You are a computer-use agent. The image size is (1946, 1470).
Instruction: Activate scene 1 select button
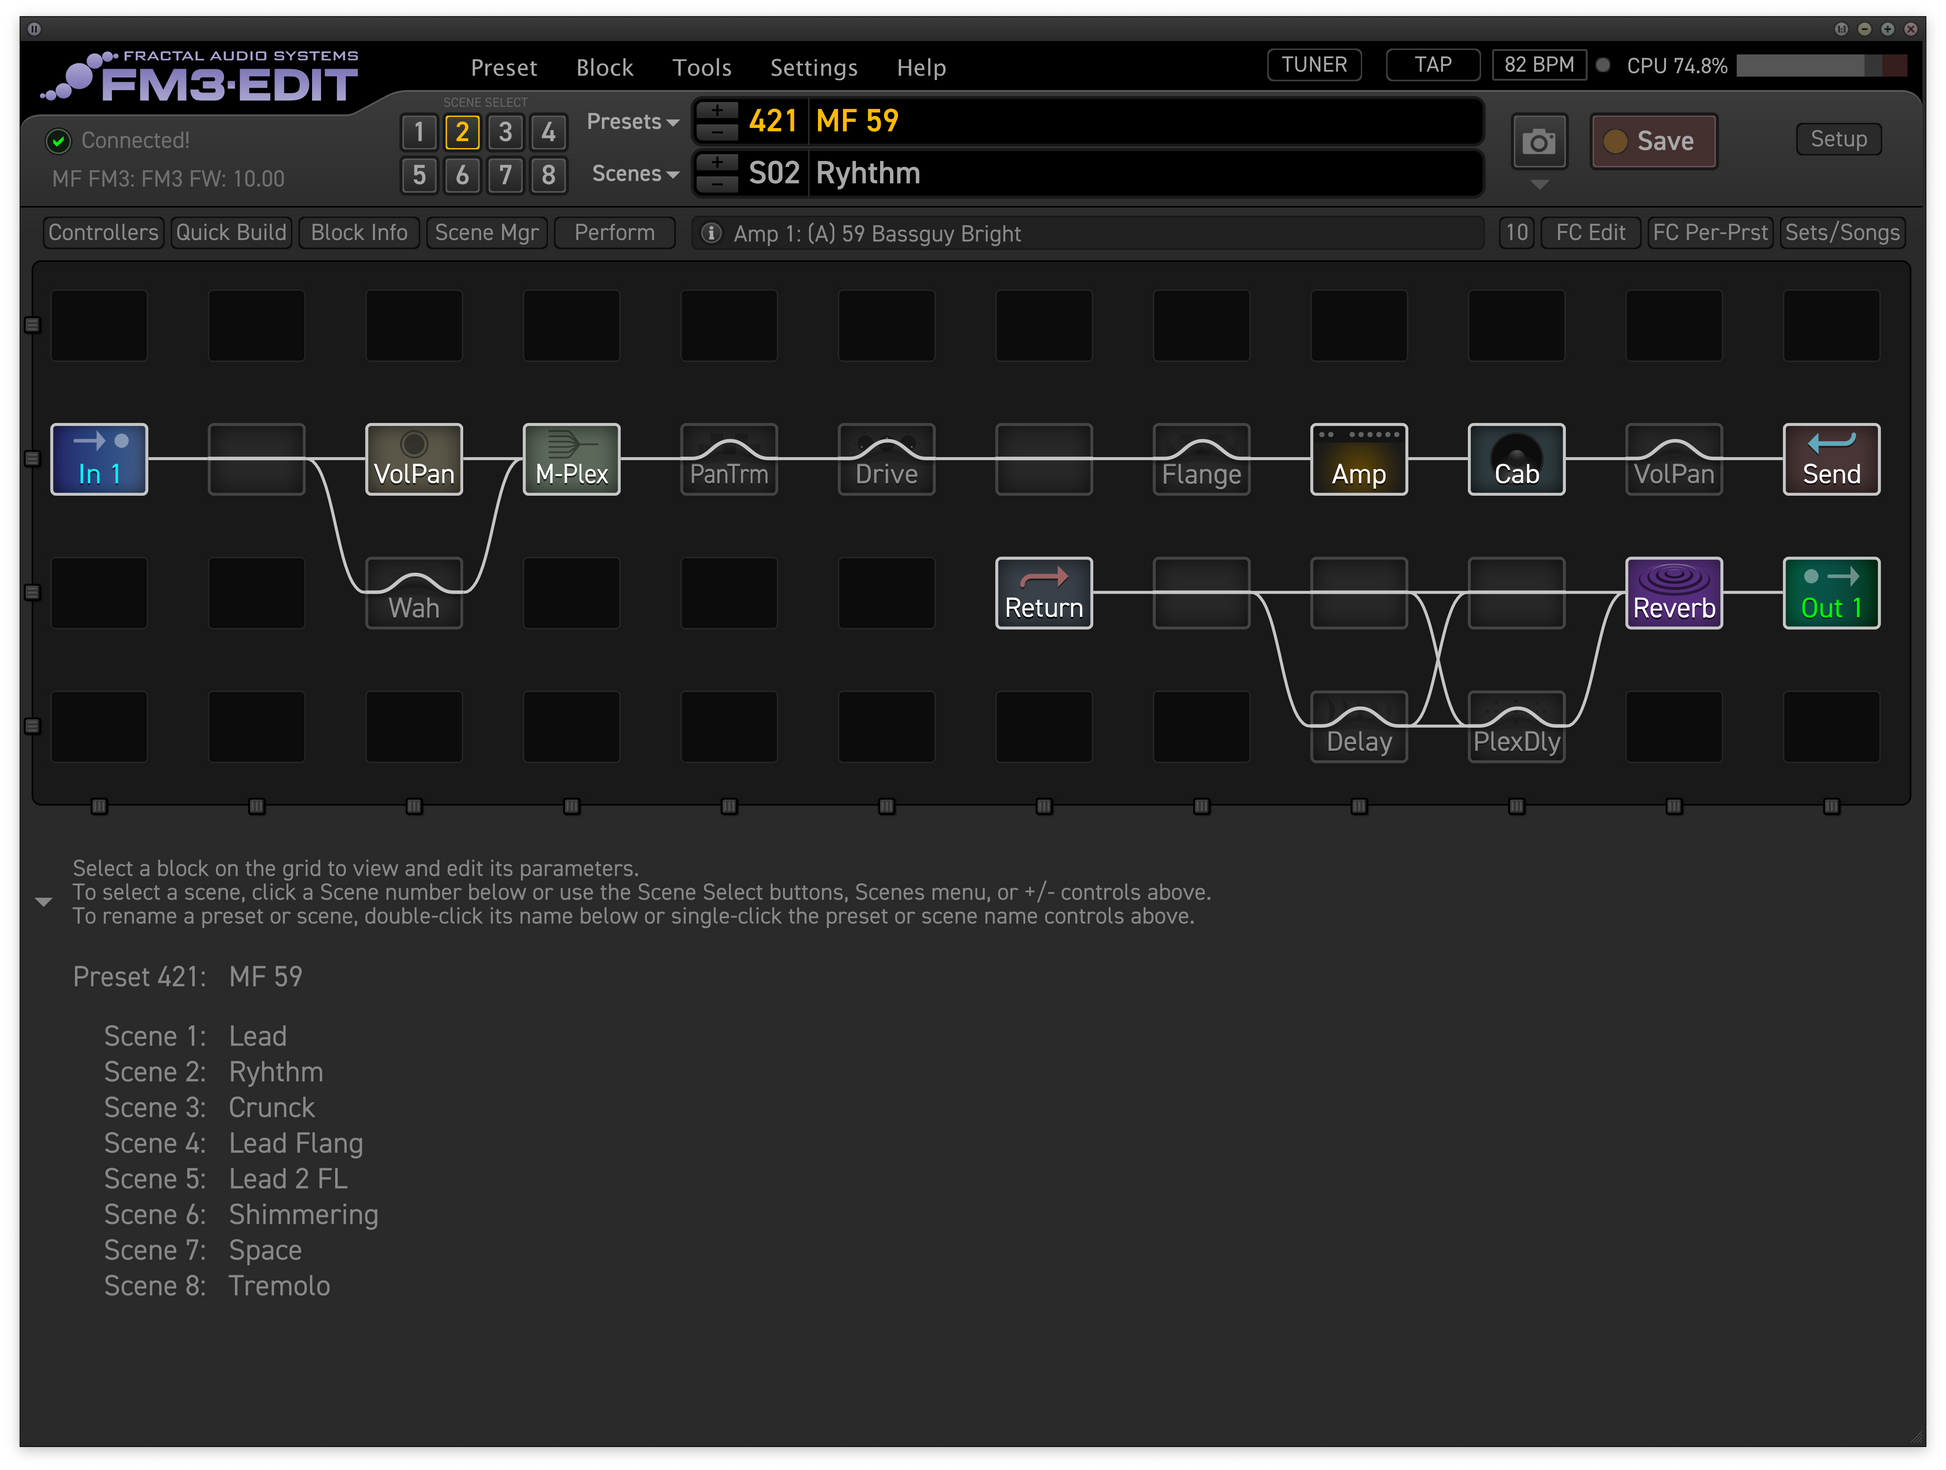pyautogui.click(x=419, y=132)
